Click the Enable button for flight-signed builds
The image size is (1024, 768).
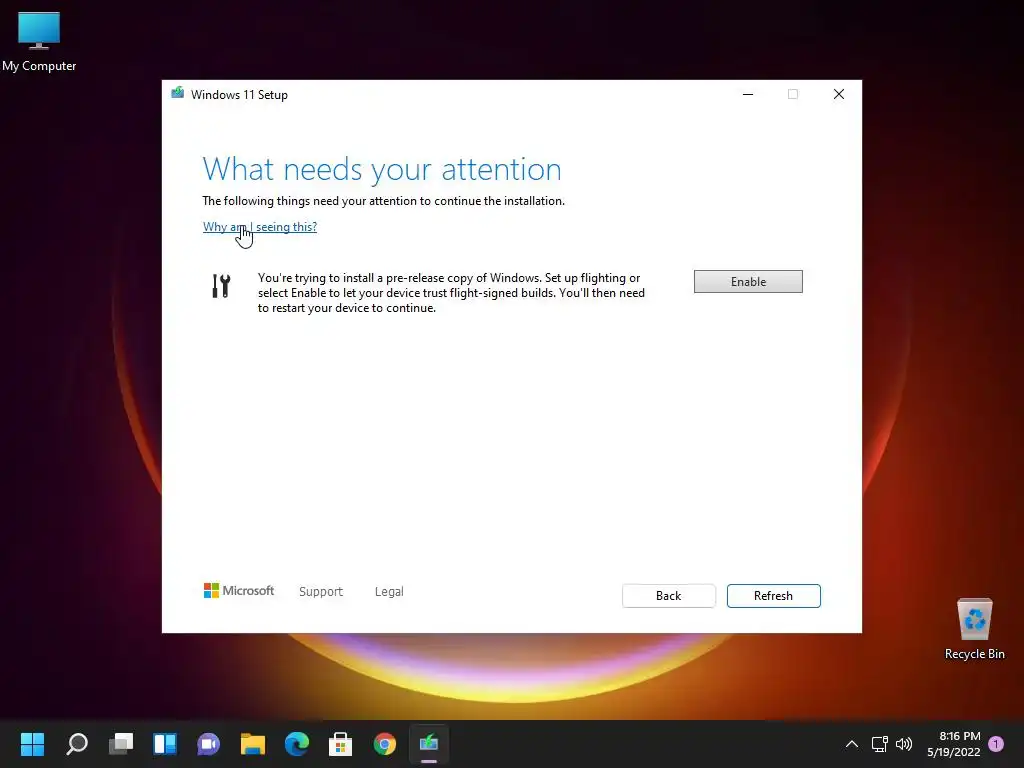pos(748,281)
